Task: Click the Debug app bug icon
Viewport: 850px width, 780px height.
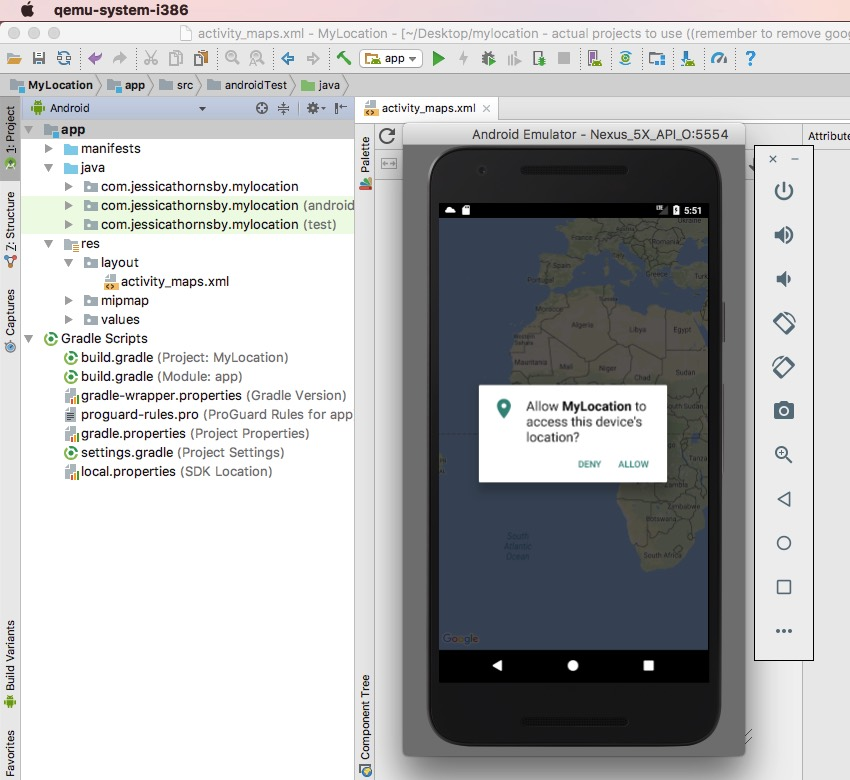Action: pyautogui.click(x=488, y=59)
